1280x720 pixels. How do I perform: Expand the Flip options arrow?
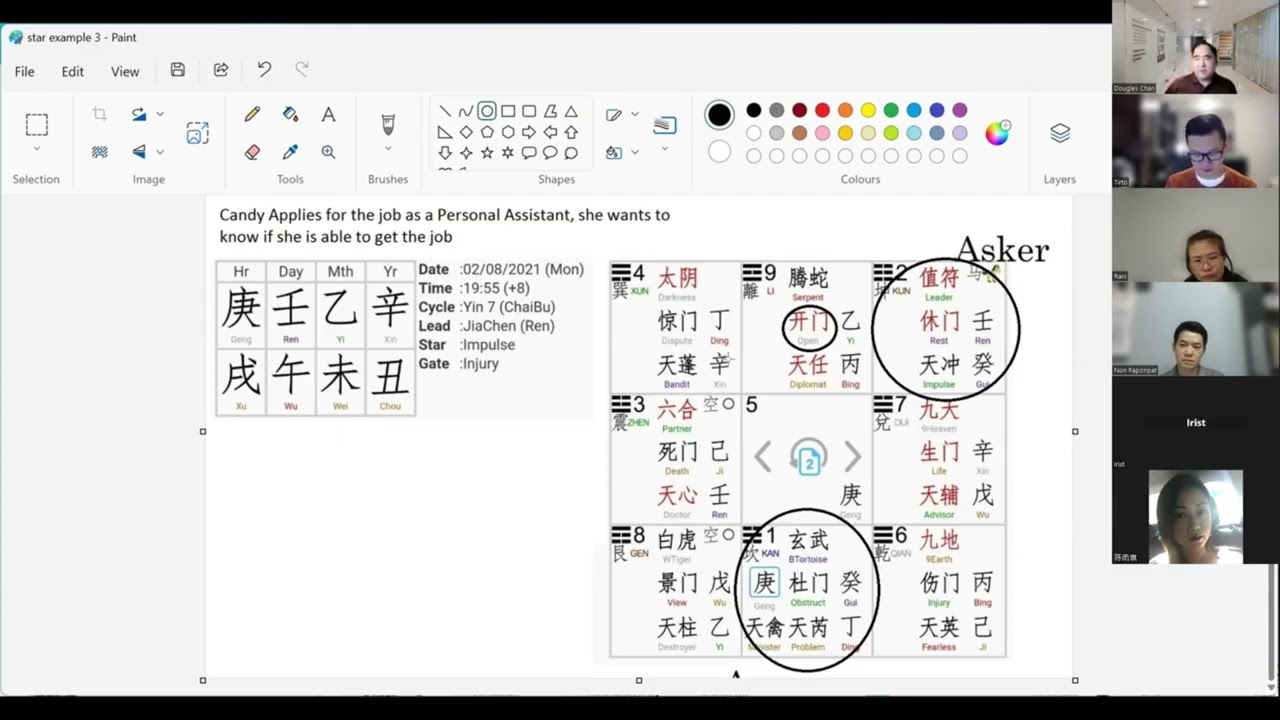pos(160,152)
